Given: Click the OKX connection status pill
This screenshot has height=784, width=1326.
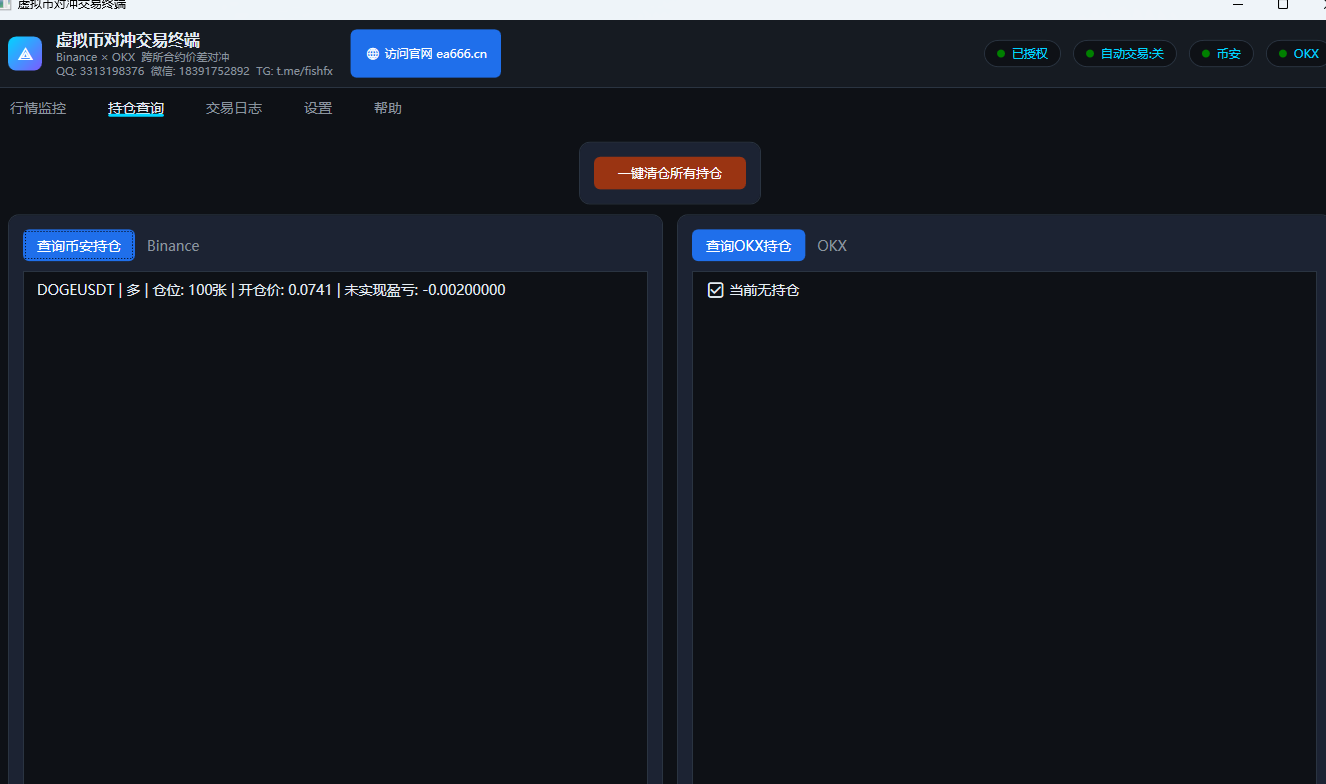Looking at the screenshot, I should (x=1297, y=54).
